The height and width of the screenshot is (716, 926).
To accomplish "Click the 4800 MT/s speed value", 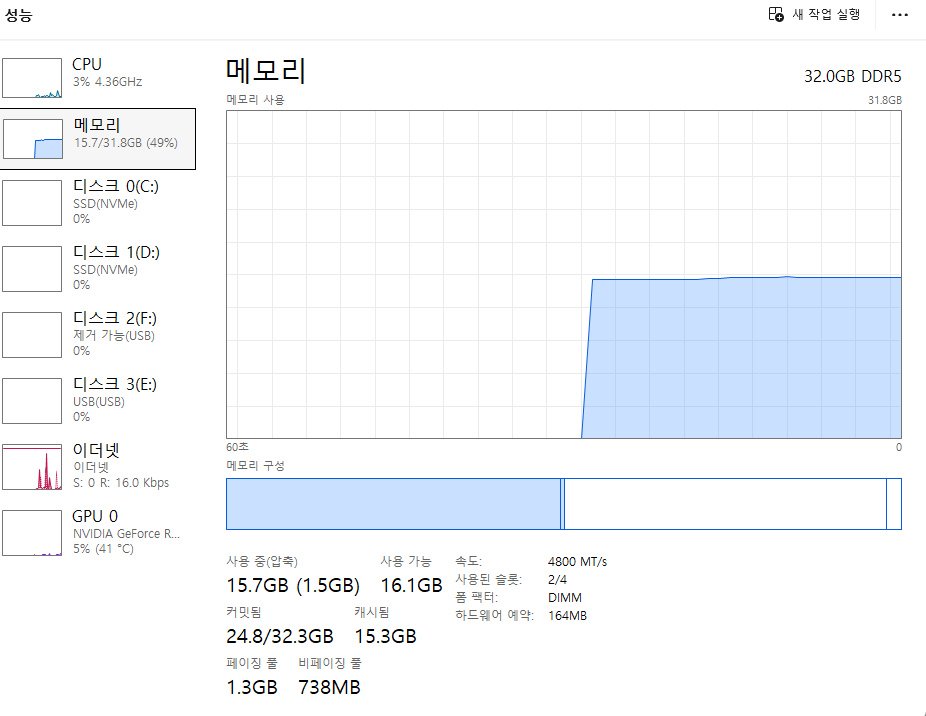I will click(x=577, y=562).
